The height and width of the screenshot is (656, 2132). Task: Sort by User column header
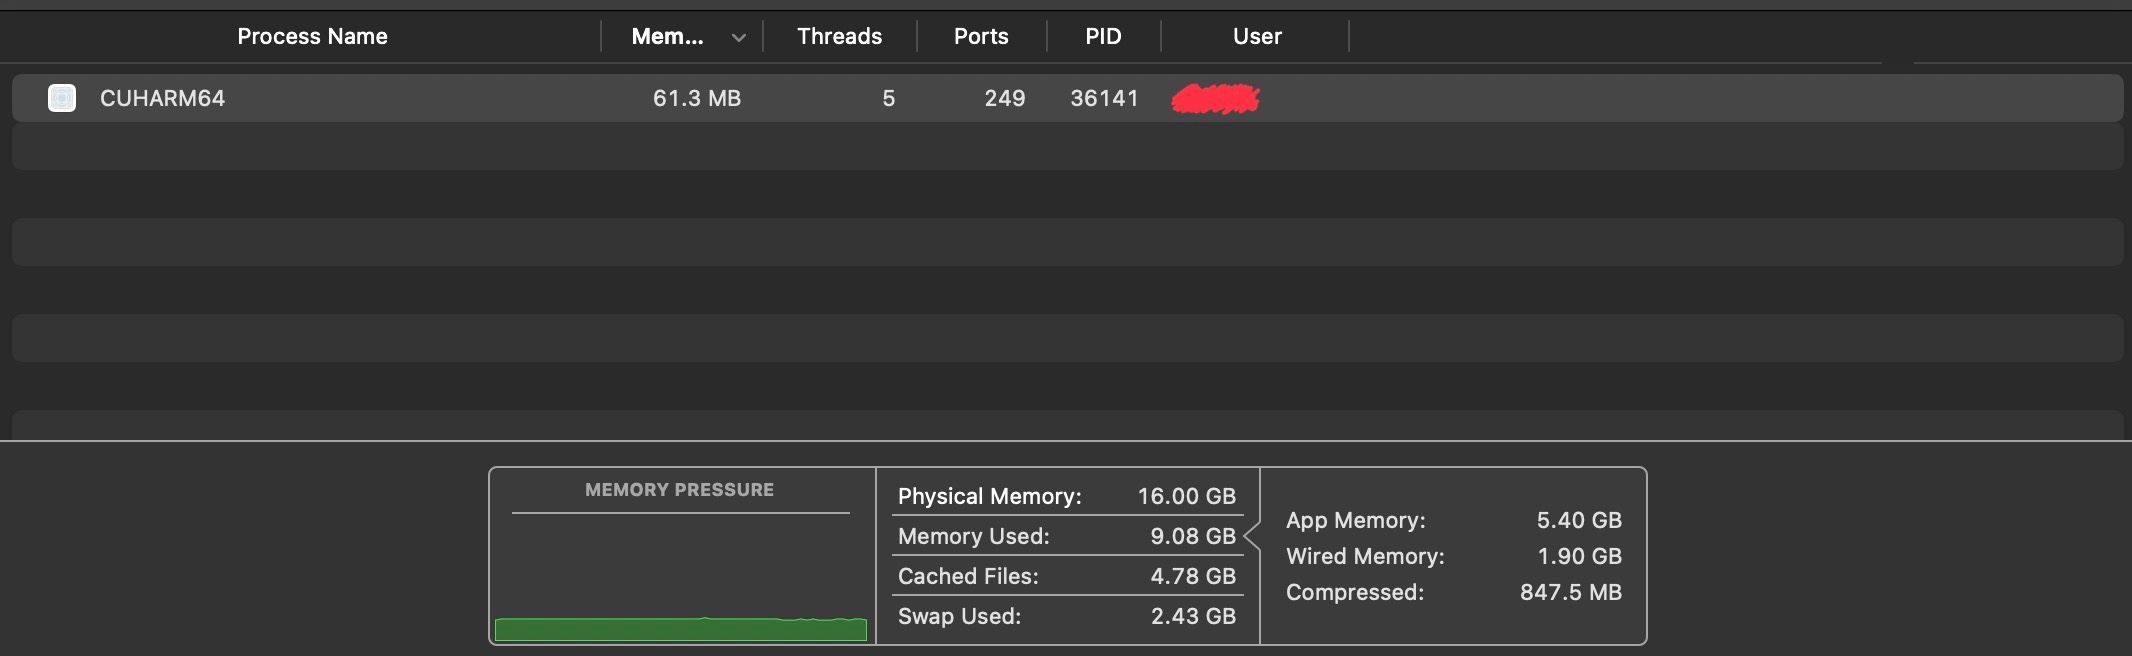[1257, 37]
